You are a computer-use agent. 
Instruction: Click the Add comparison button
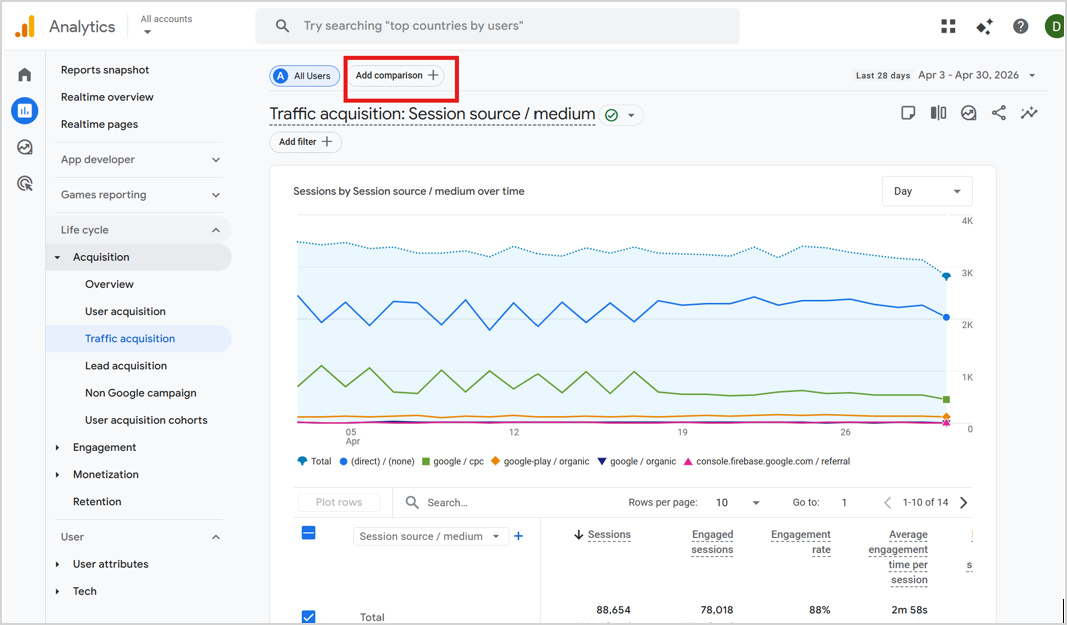[x=397, y=76]
